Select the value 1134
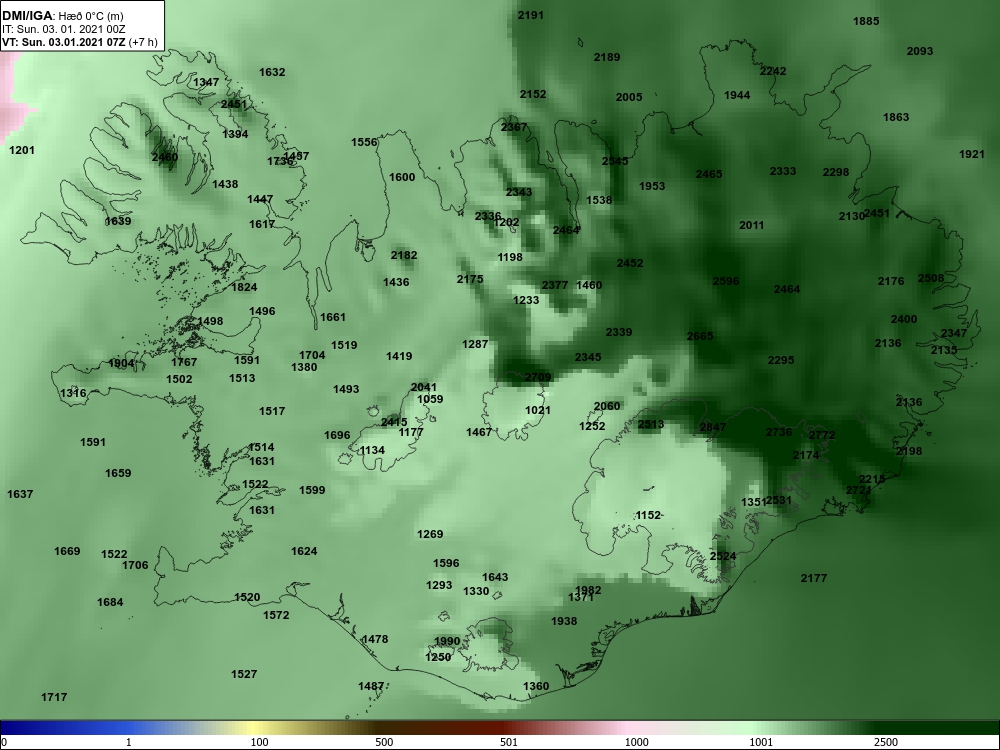Viewport: 1000px width, 750px height. click(x=372, y=450)
